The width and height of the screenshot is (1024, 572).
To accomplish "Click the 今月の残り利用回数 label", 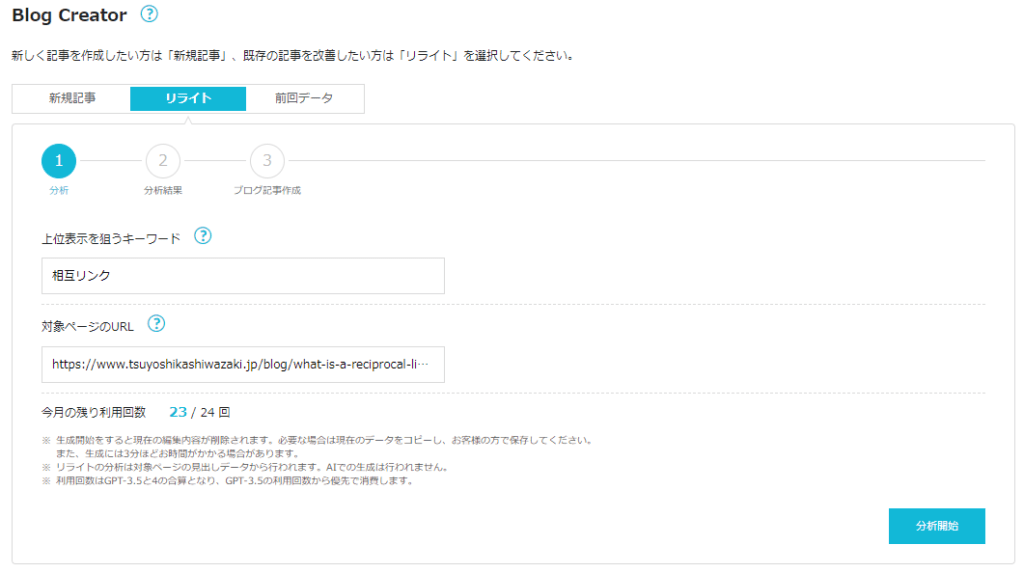I will click(x=93, y=412).
